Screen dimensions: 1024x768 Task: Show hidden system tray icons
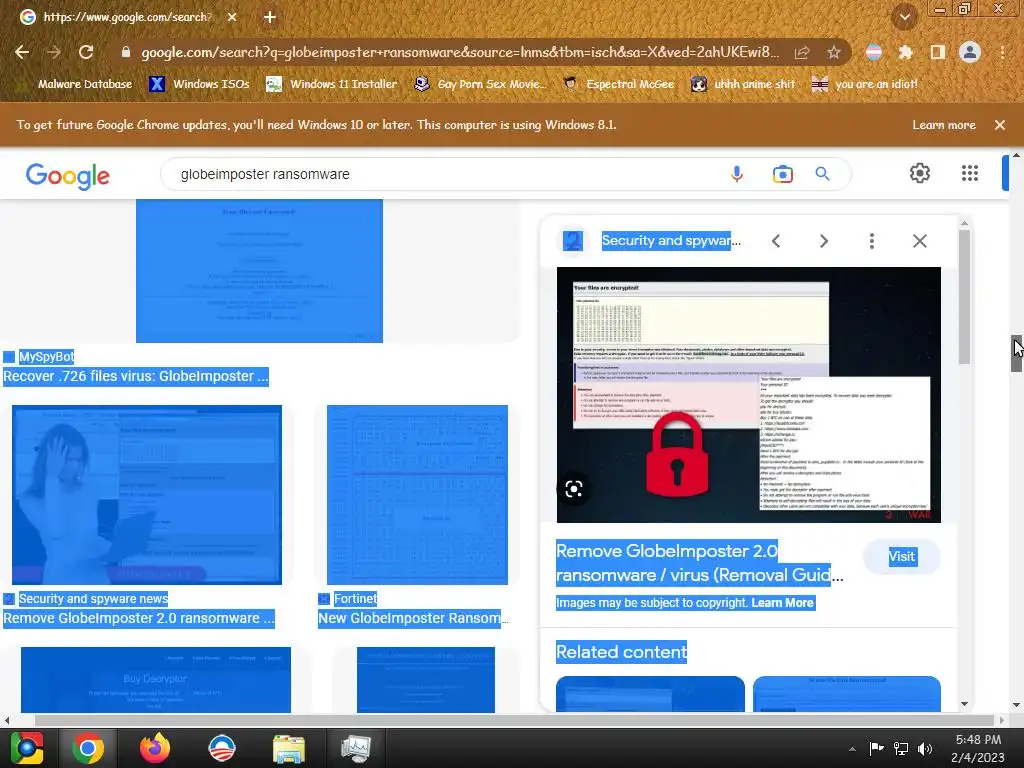pos(852,749)
